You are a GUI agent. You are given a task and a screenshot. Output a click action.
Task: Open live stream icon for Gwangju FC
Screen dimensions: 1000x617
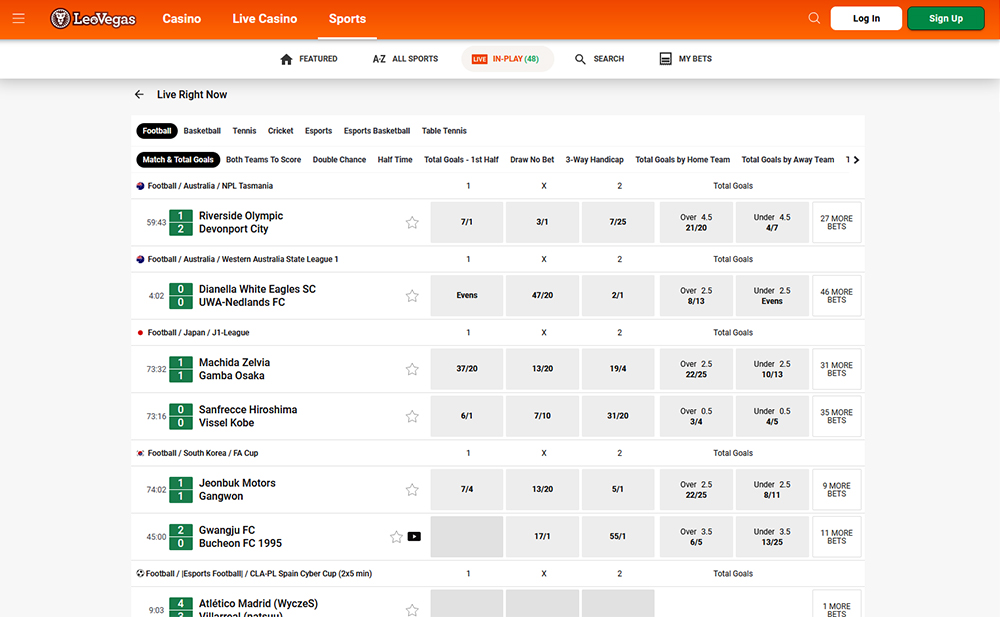coord(414,537)
